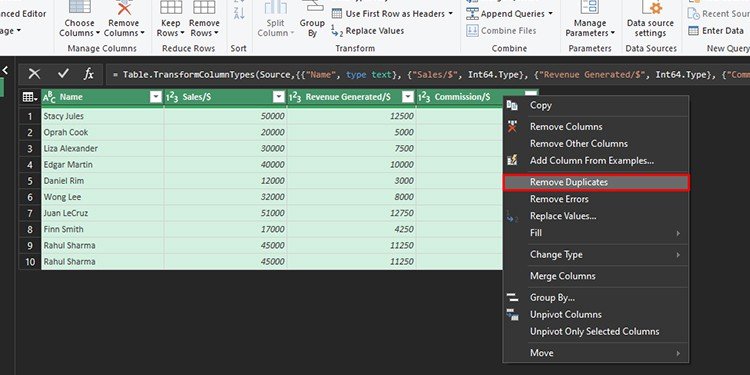
Task: Click the Recent Sources icon
Action: pos(694,13)
